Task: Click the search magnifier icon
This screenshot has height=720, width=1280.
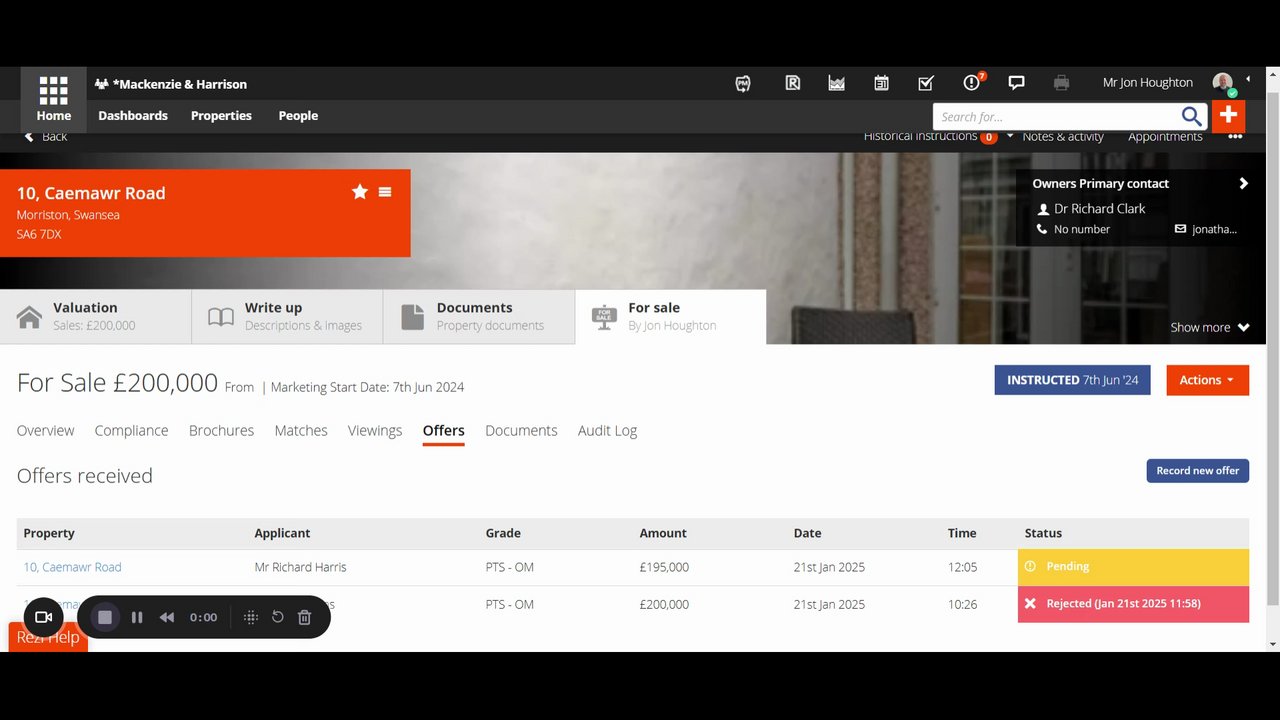Action: pos(1191,116)
